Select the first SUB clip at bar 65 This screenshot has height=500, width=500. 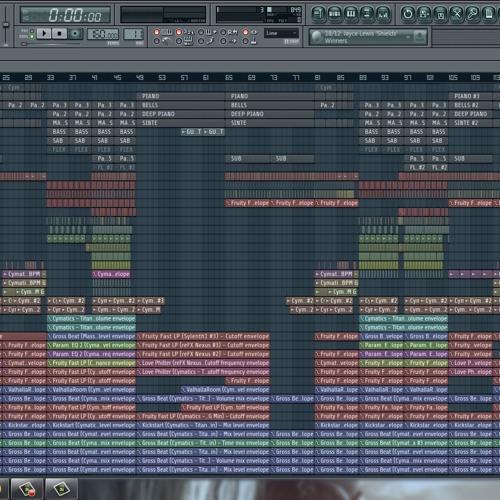(x=248, y=159)
